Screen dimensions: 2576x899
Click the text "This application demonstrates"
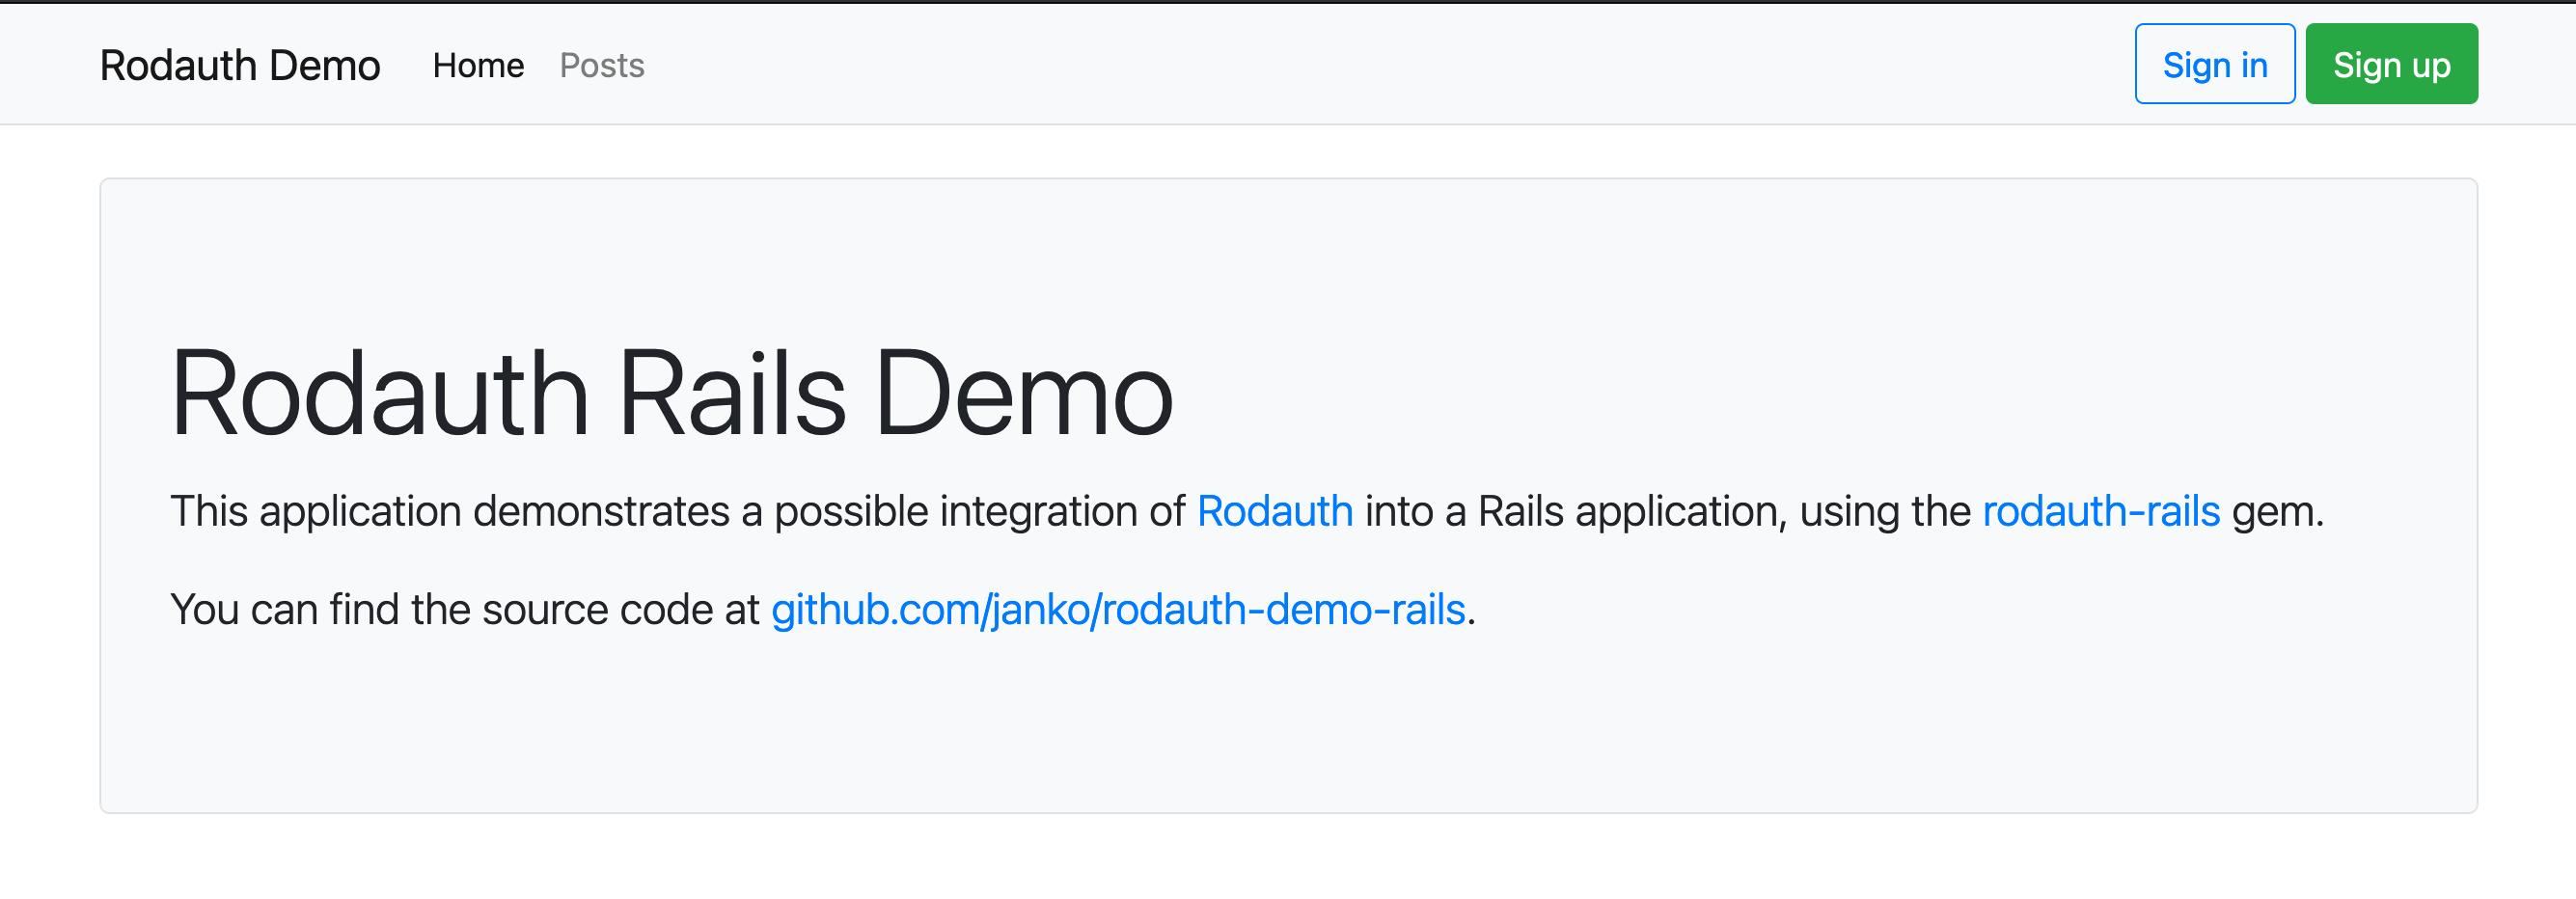(450, 511)
